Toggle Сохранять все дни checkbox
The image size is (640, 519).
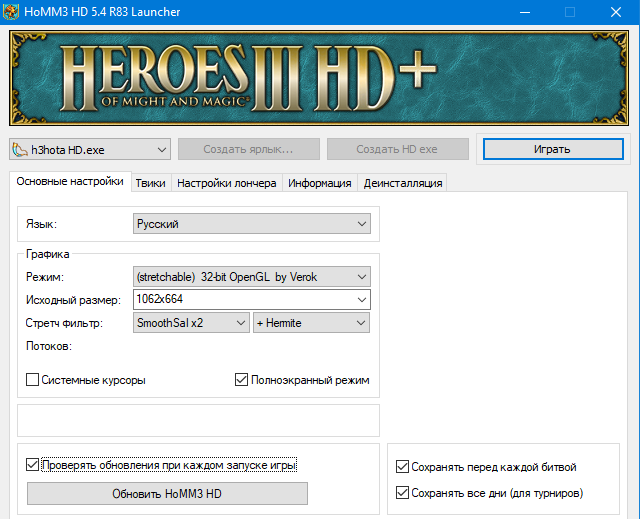402,493
